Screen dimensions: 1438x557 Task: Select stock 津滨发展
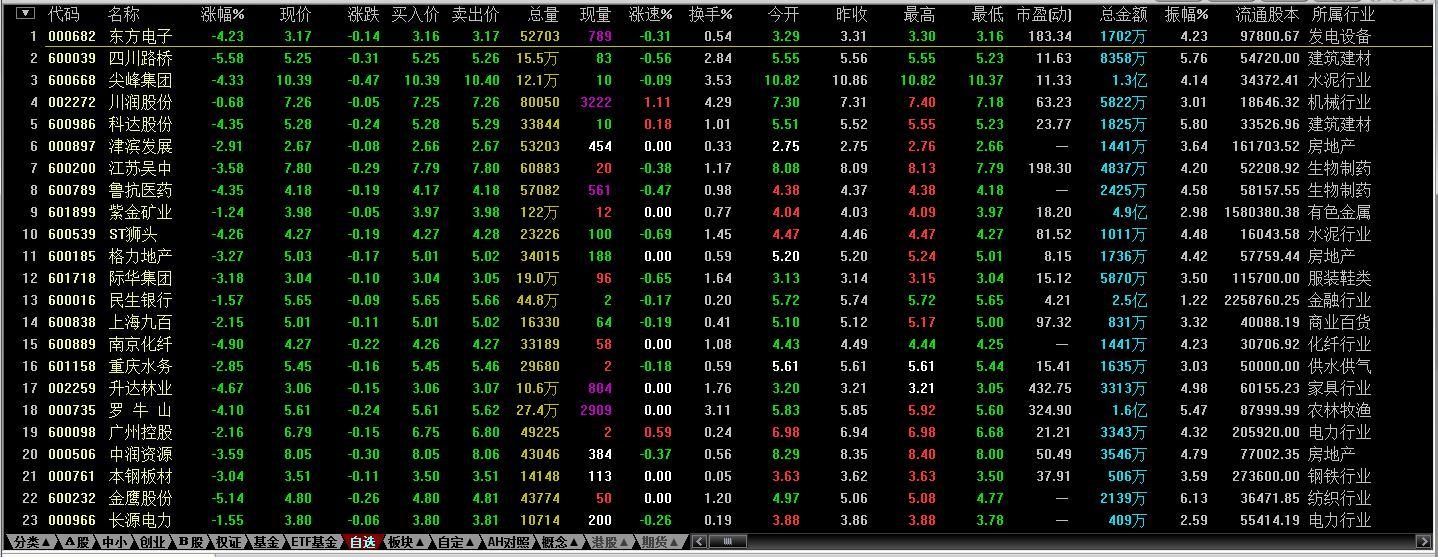coord(140,146)
